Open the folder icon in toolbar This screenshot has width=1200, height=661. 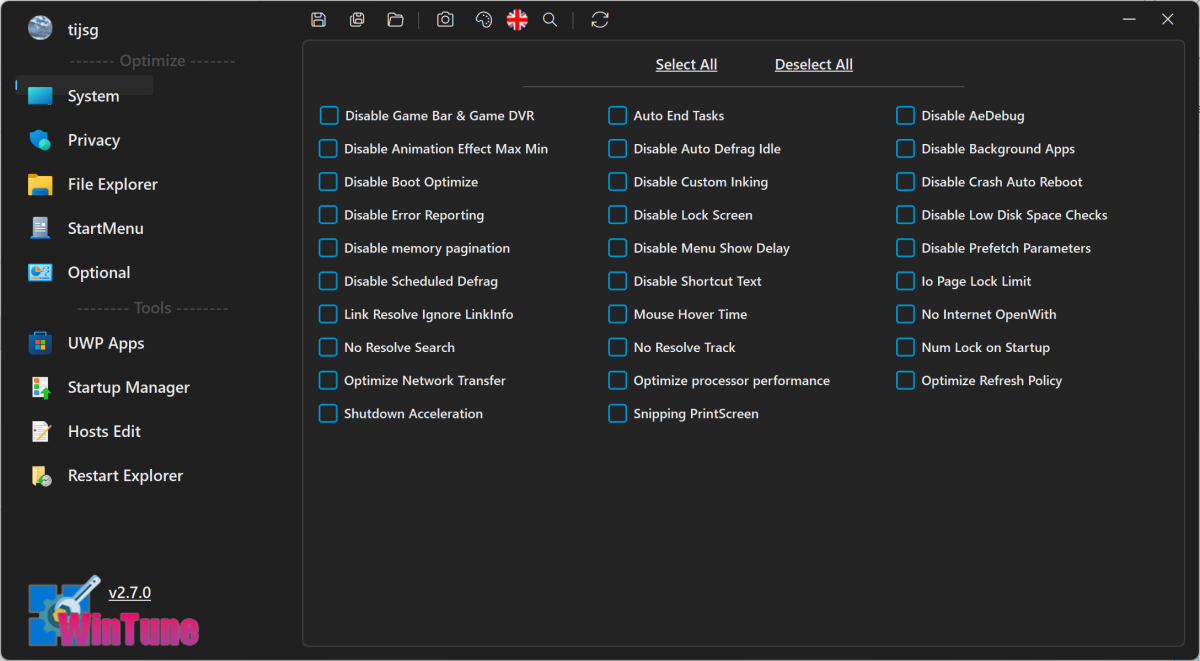click(x=395, y=20)
